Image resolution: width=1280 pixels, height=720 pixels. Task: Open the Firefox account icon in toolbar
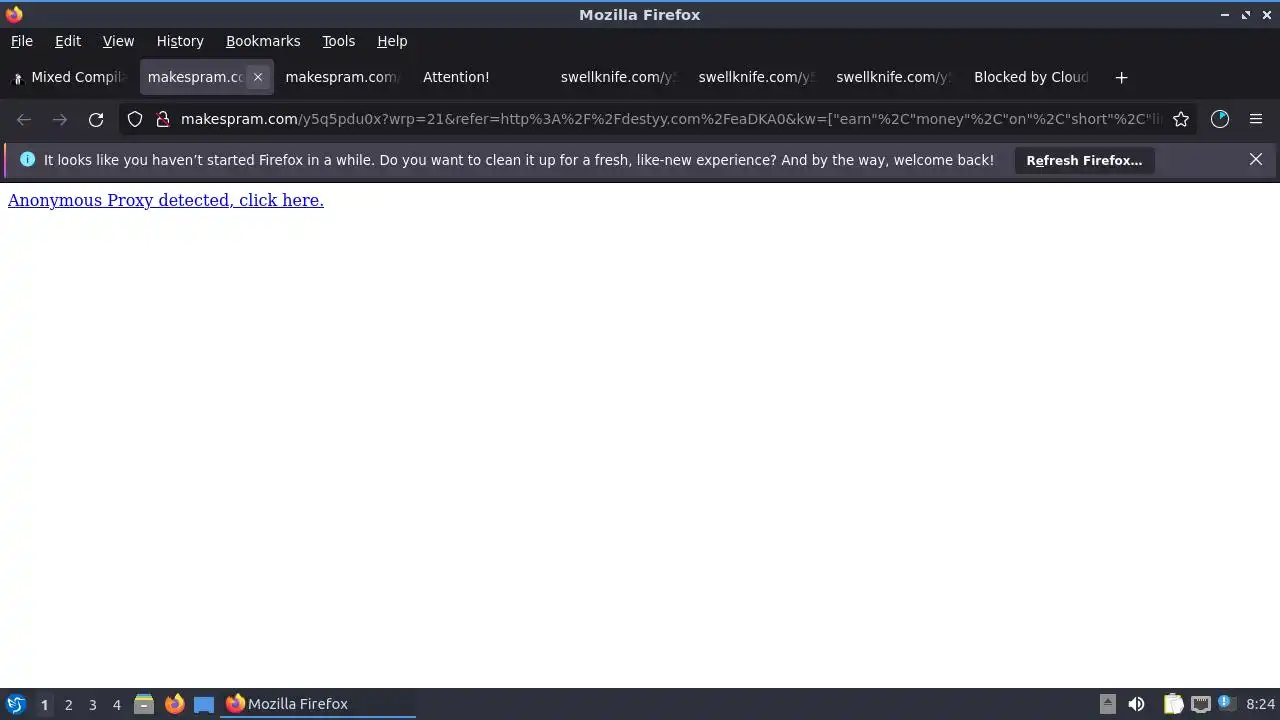(x=1220, y=119)
